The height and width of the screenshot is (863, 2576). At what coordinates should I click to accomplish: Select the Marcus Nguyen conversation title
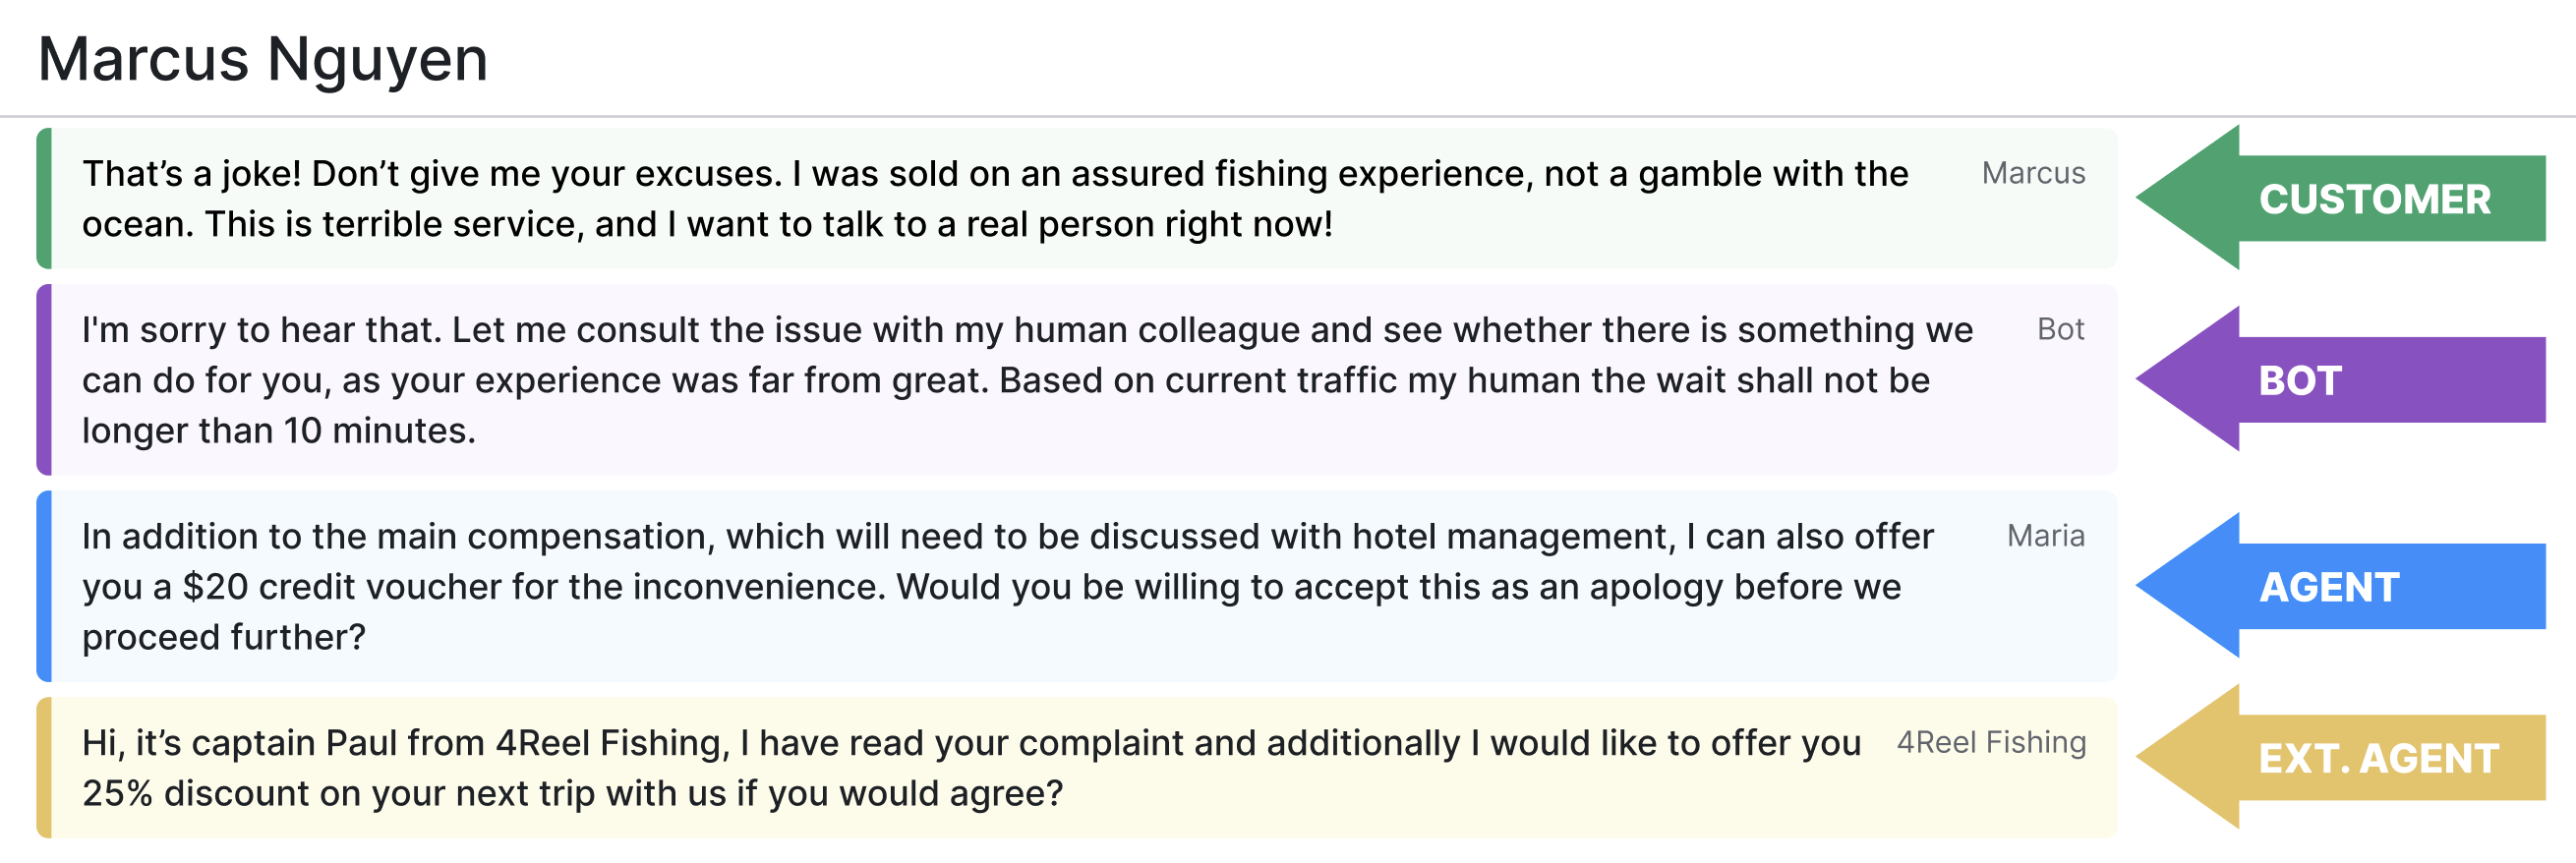click(x=262, y=59)
